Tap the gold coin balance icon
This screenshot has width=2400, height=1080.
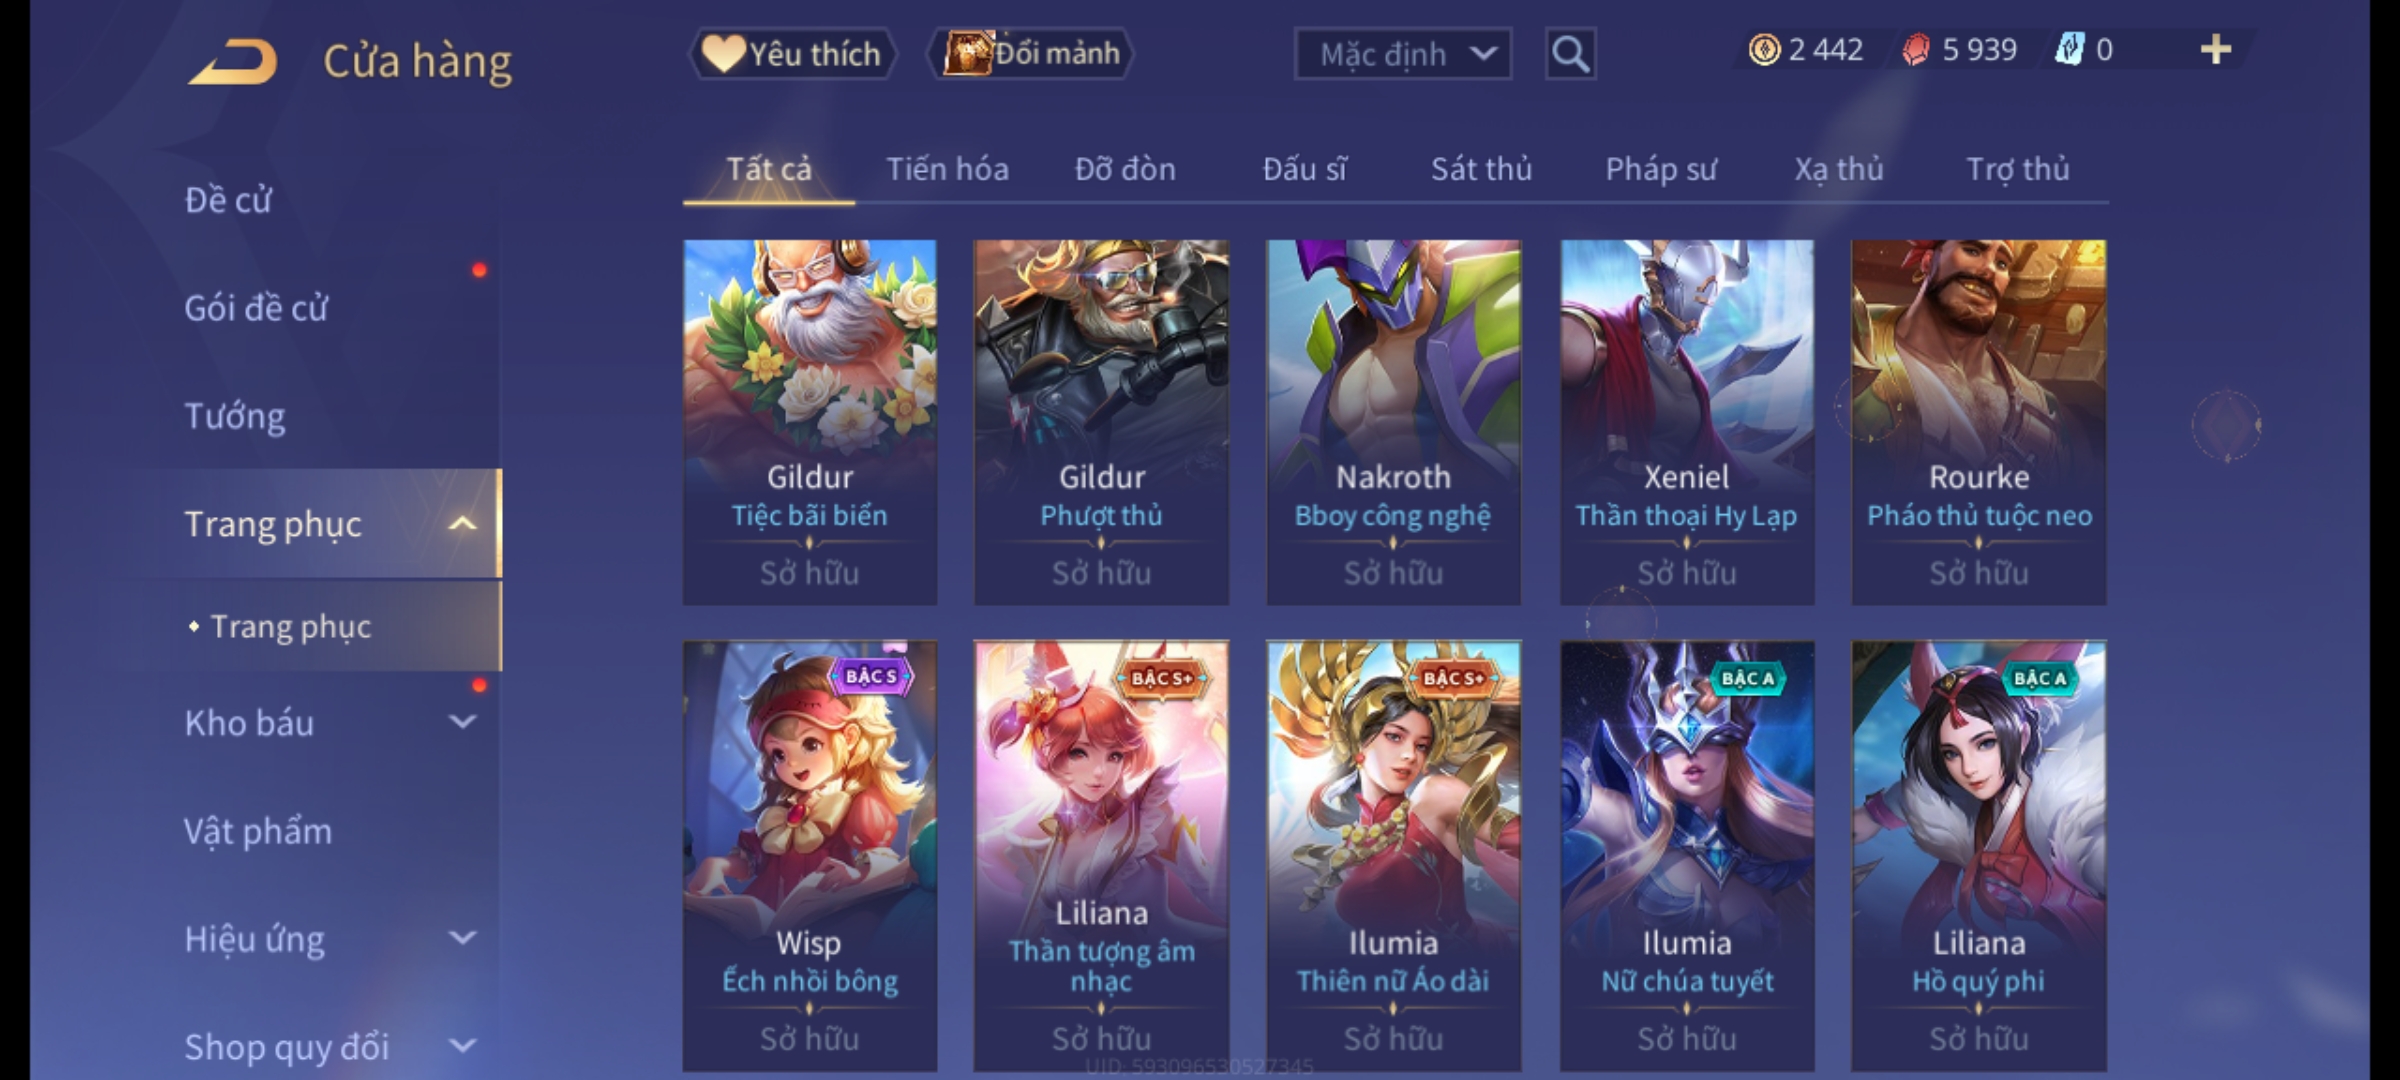click(x=1764, y=50)
